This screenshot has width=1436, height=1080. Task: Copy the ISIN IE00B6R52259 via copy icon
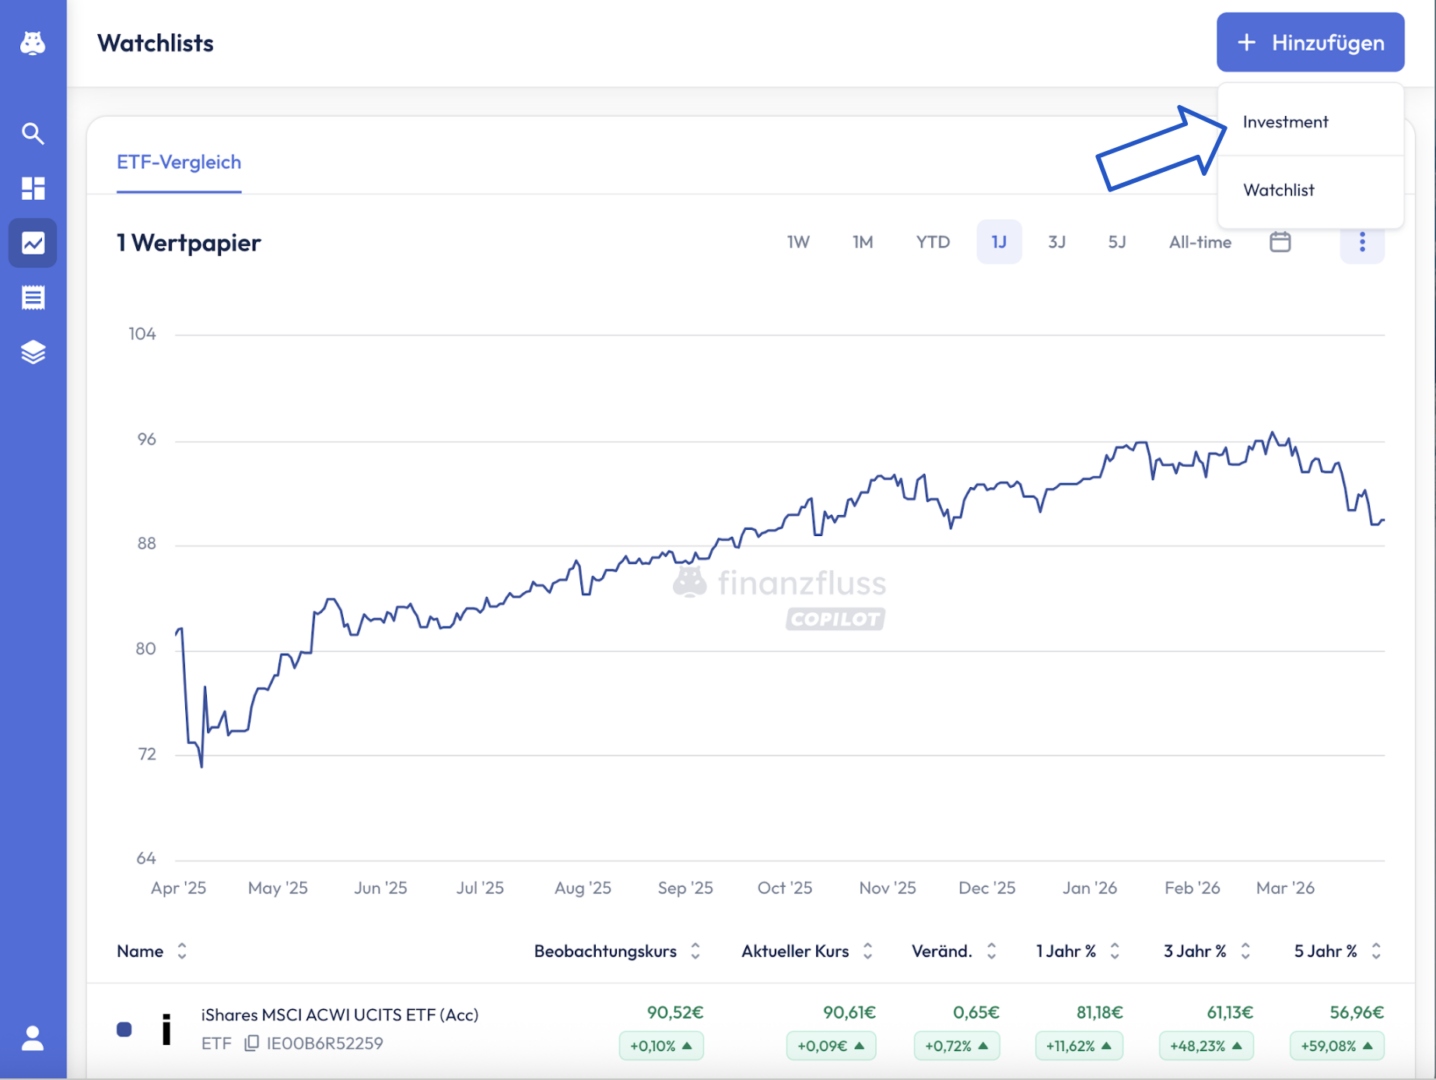click(x=252, y=1043)
